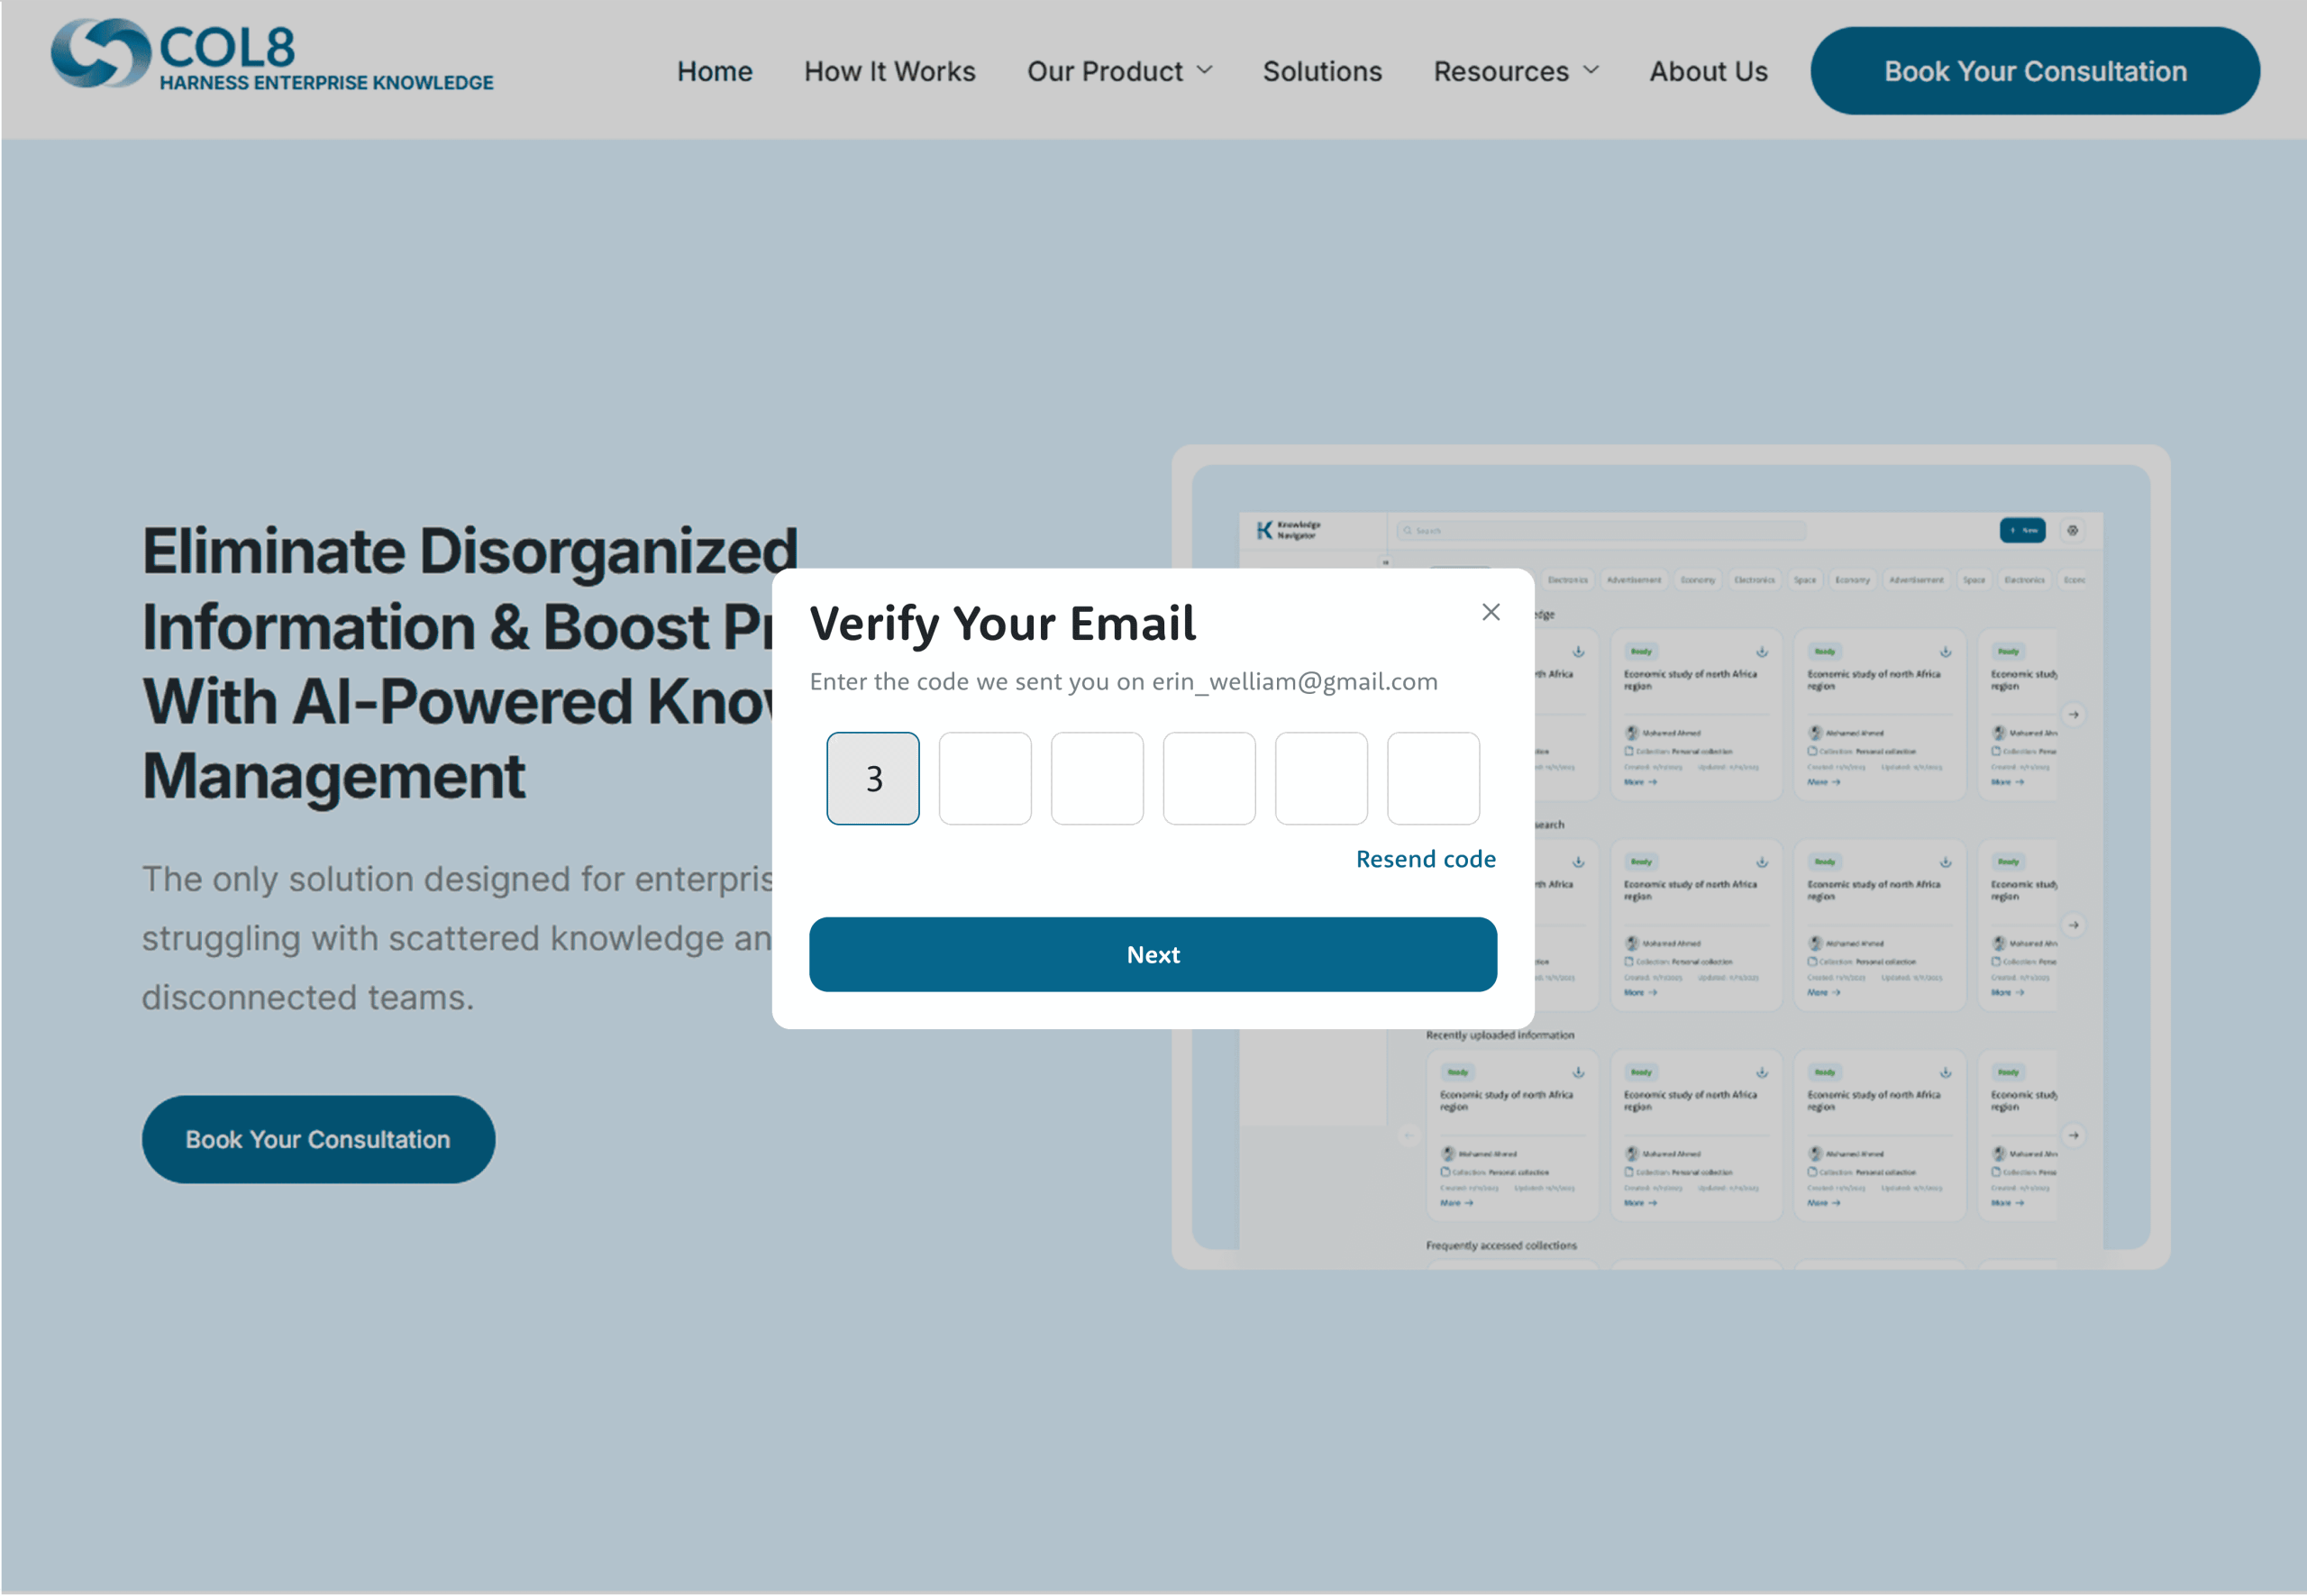Select the third verification code box
This screenshot has width=2307, height=1596.
pyautogui.click(x=1097, y=778)
